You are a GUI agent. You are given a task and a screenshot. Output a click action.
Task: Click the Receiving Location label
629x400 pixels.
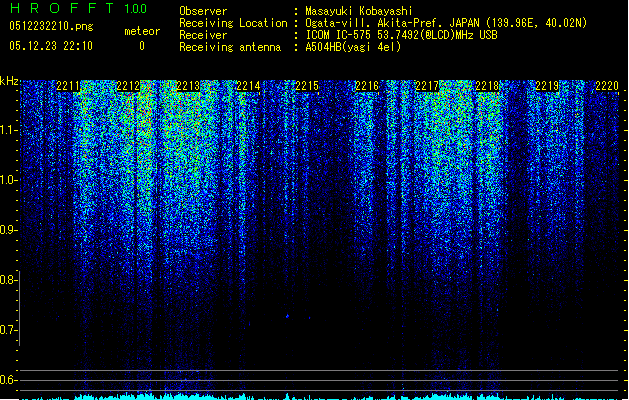(x=233, y=23)
